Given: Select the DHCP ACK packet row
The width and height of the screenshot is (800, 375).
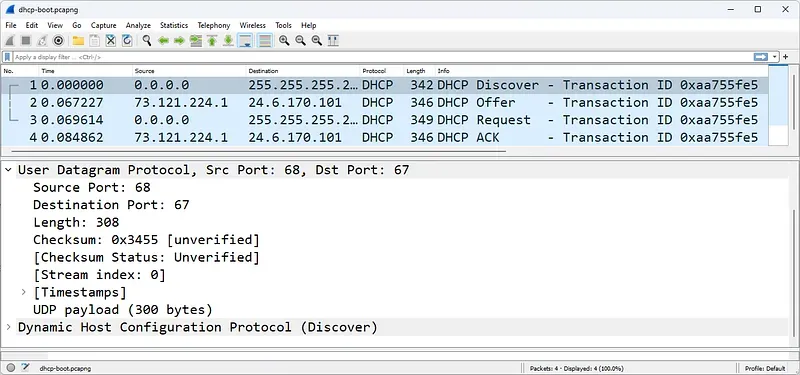Looking at the screenshot, I should [385, 137].
